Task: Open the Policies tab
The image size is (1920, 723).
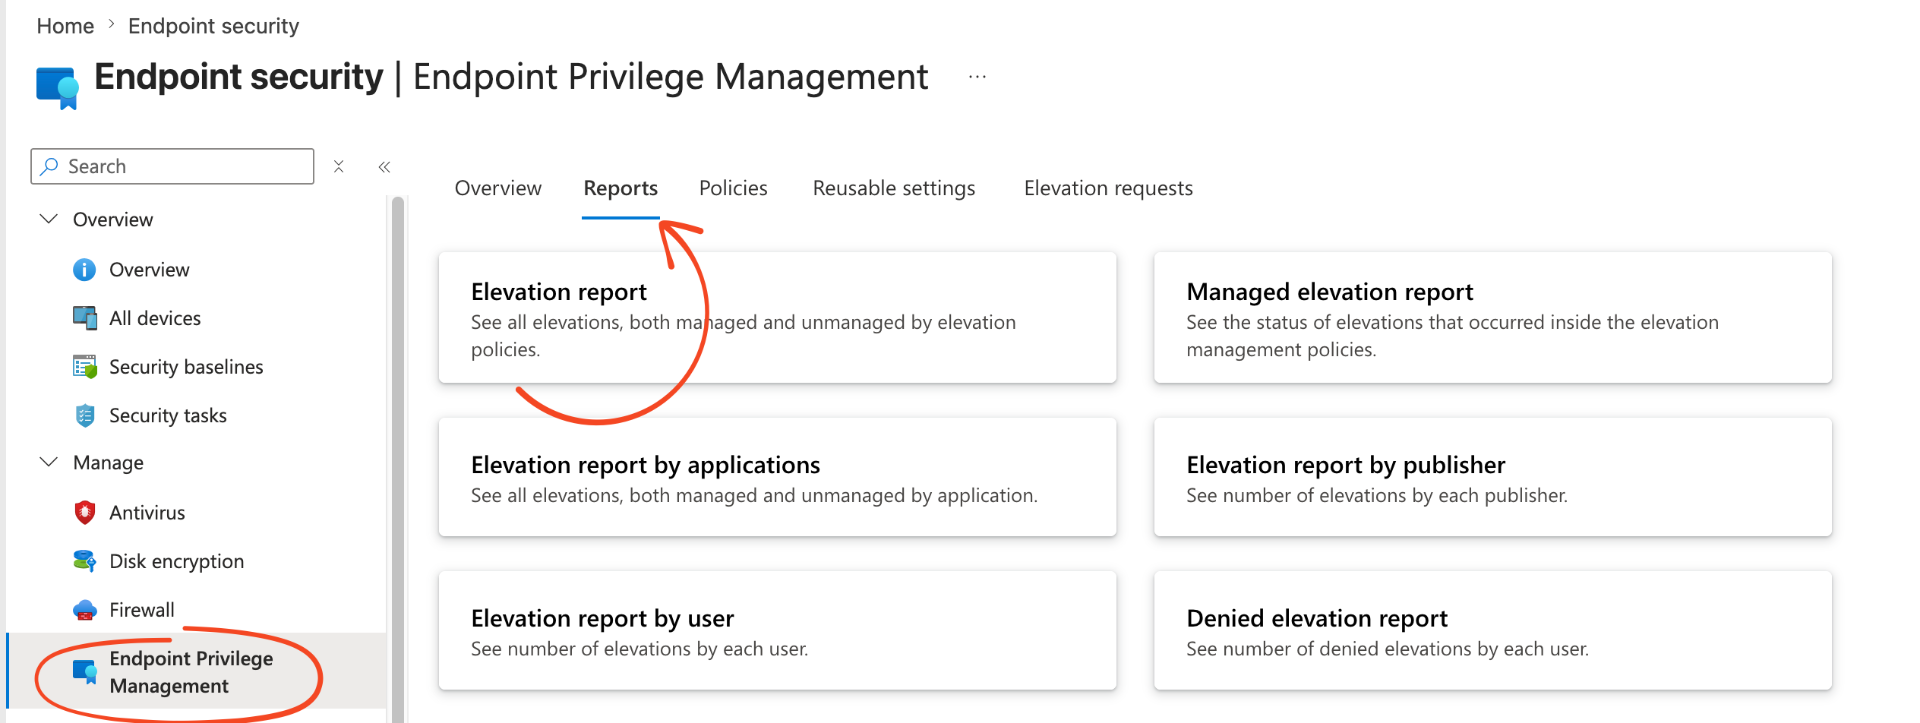Action: (733, 188)
